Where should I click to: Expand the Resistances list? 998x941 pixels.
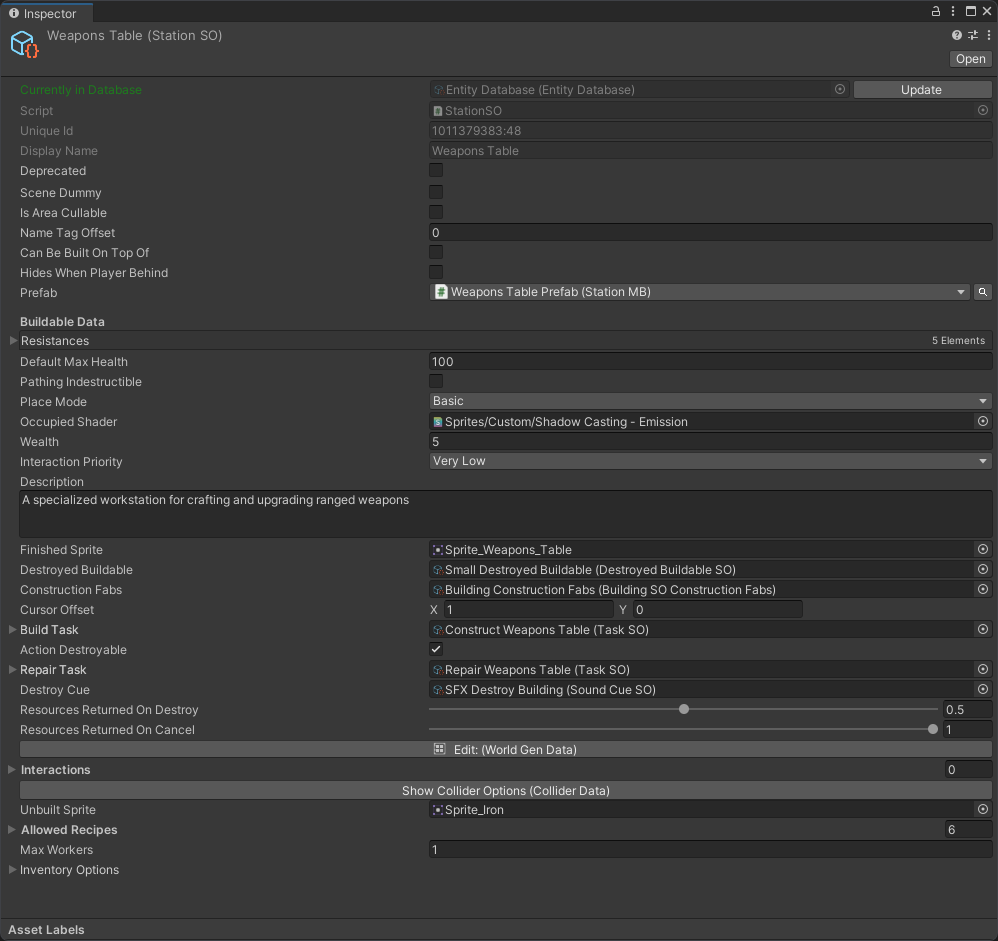coord(13,341)
